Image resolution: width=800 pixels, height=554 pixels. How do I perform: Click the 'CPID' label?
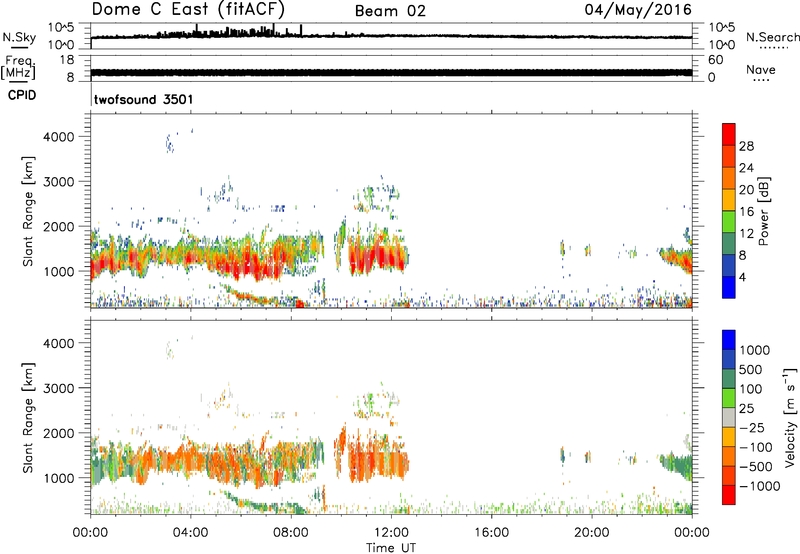tap(22, 95)
